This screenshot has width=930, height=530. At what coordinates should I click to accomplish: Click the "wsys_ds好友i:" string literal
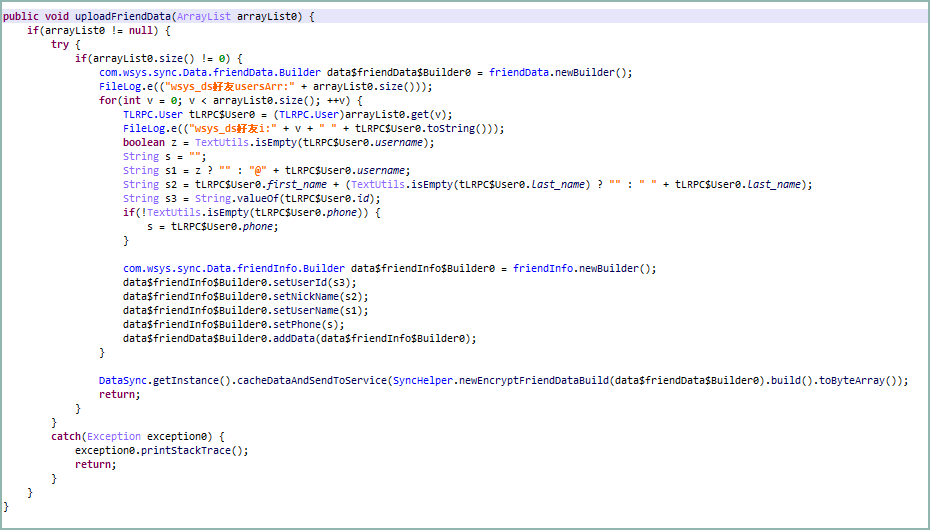coord(232,129)
